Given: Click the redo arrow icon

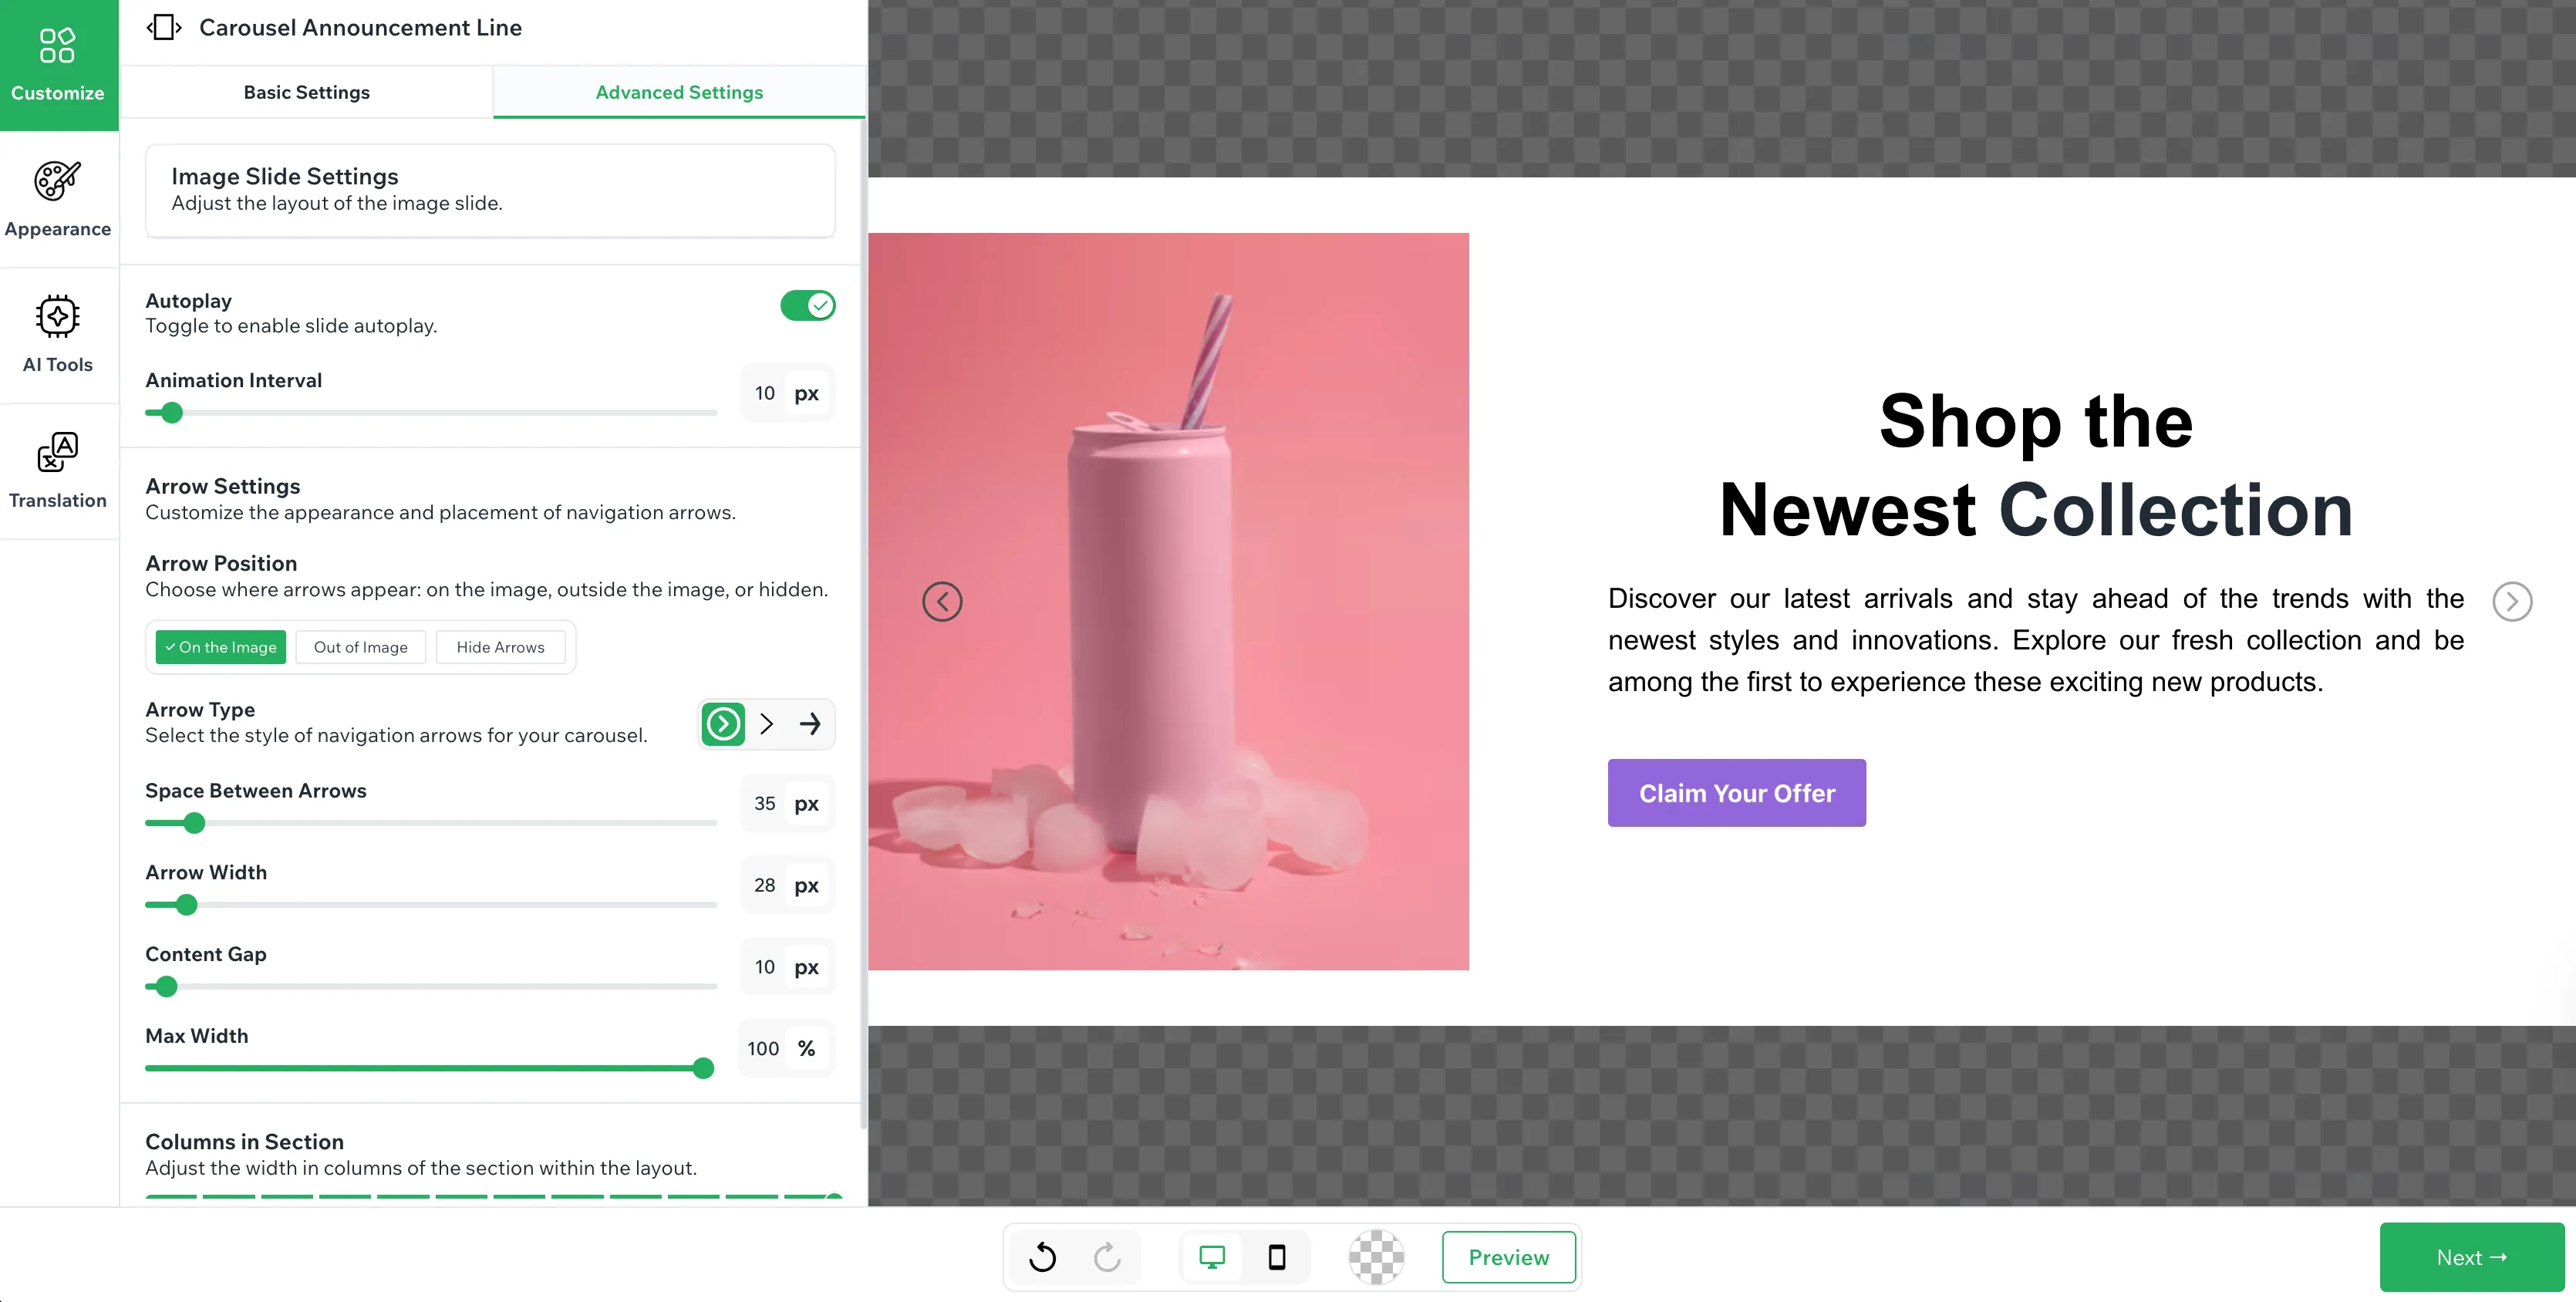Looking at the screenshot, I should click(1107, 1257).
